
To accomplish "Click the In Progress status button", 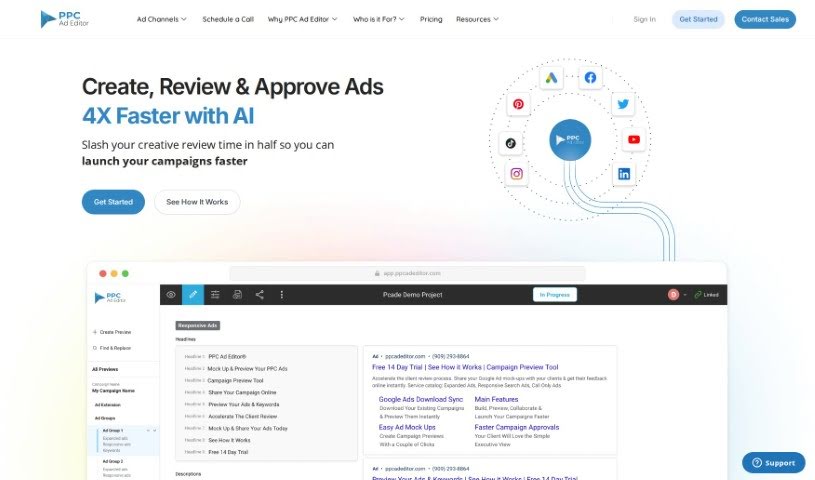I will click(x=555, y=294).
